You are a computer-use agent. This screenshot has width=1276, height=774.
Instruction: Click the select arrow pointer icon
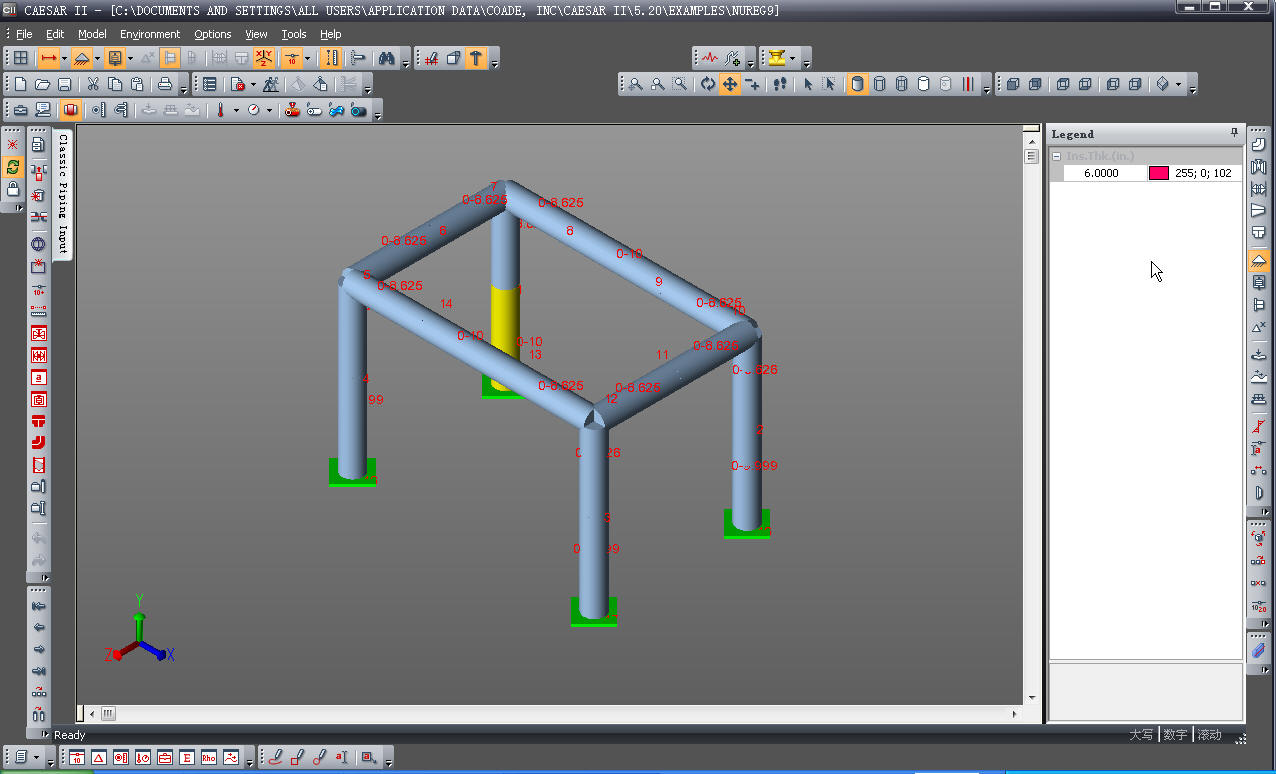click(x=808, y=84)
